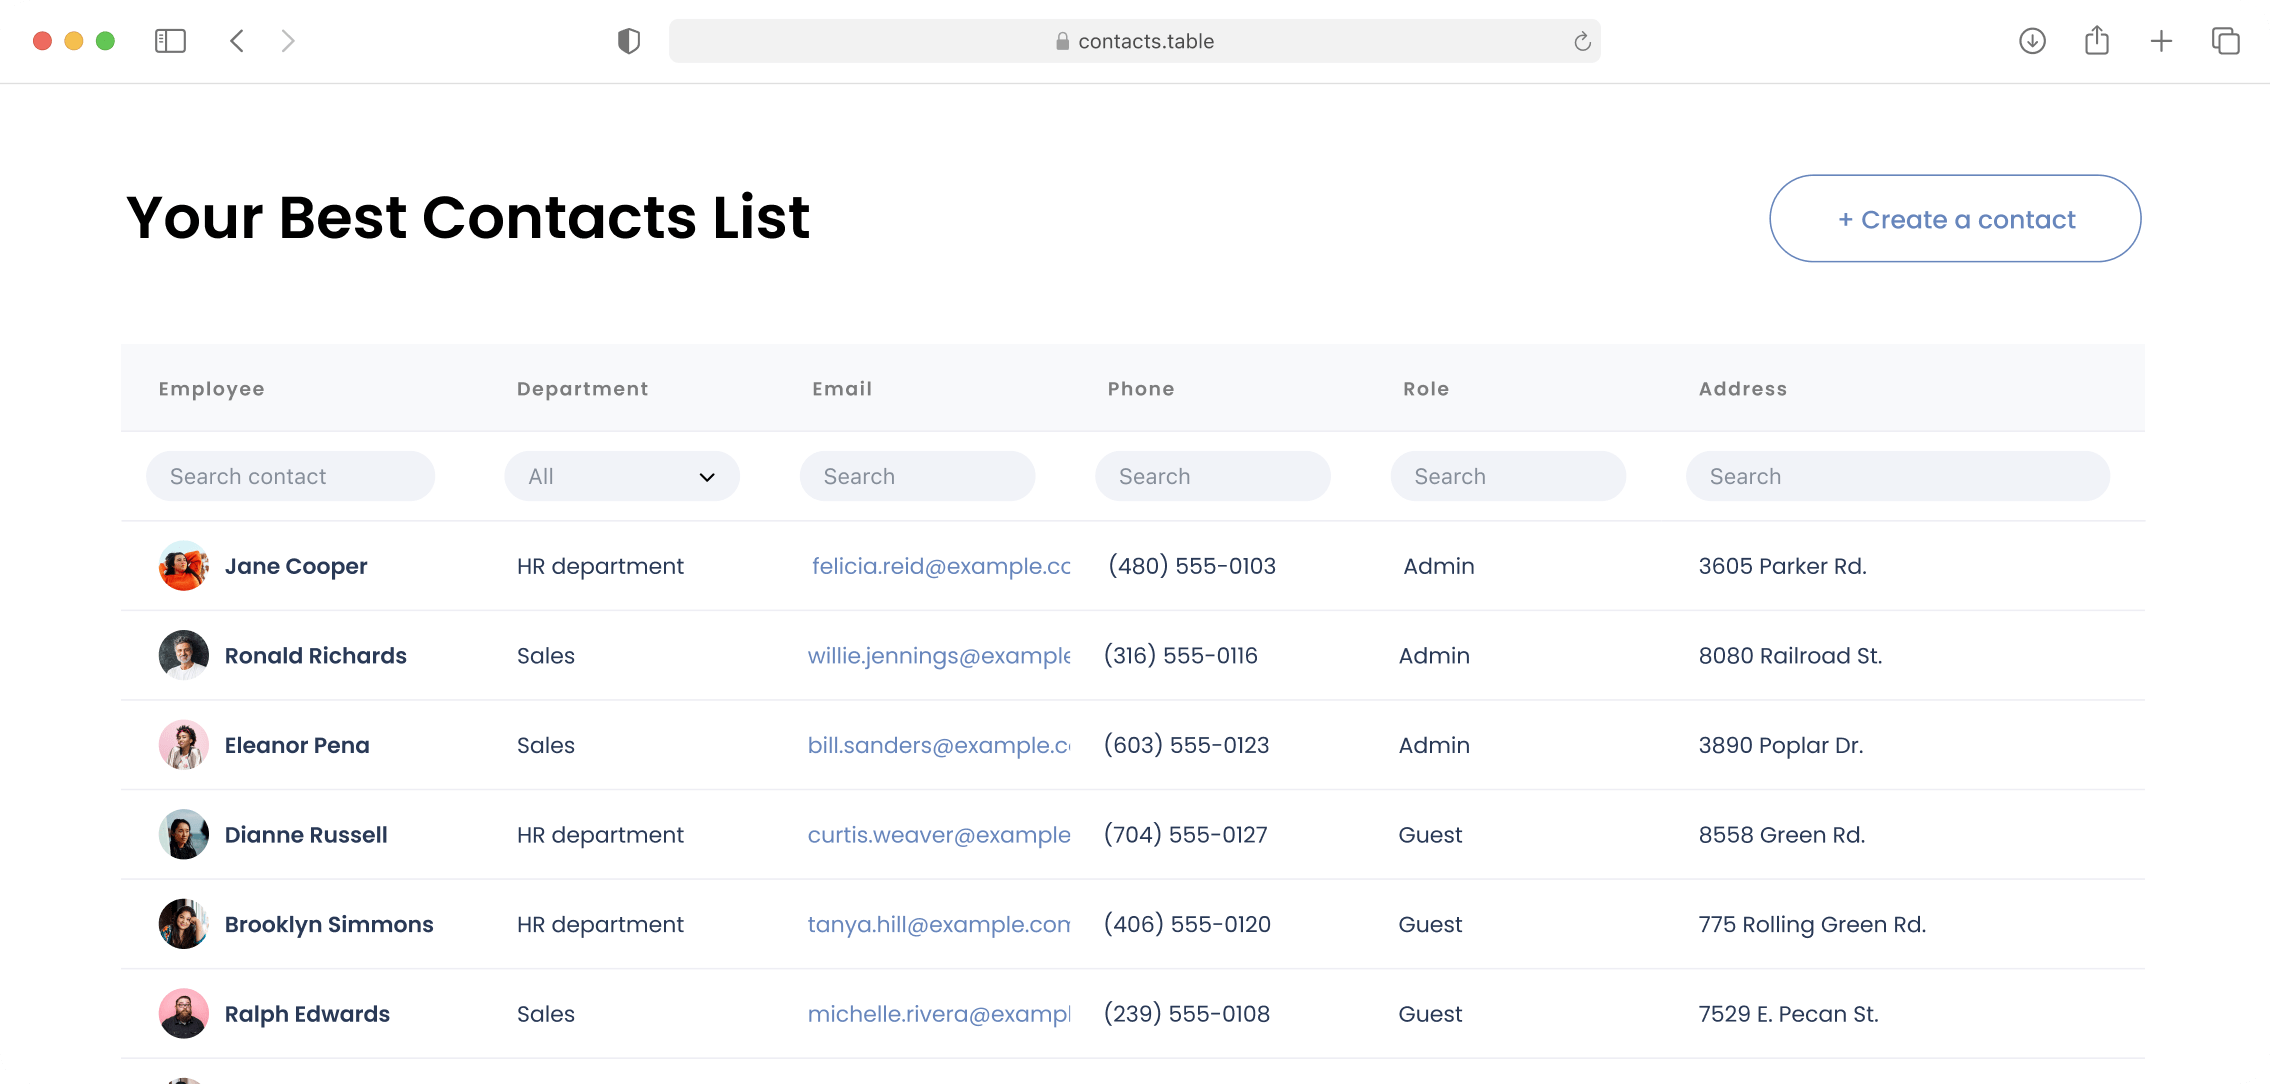
Task: Open felicia.reid@example.com email link
Action: point(940,566)
